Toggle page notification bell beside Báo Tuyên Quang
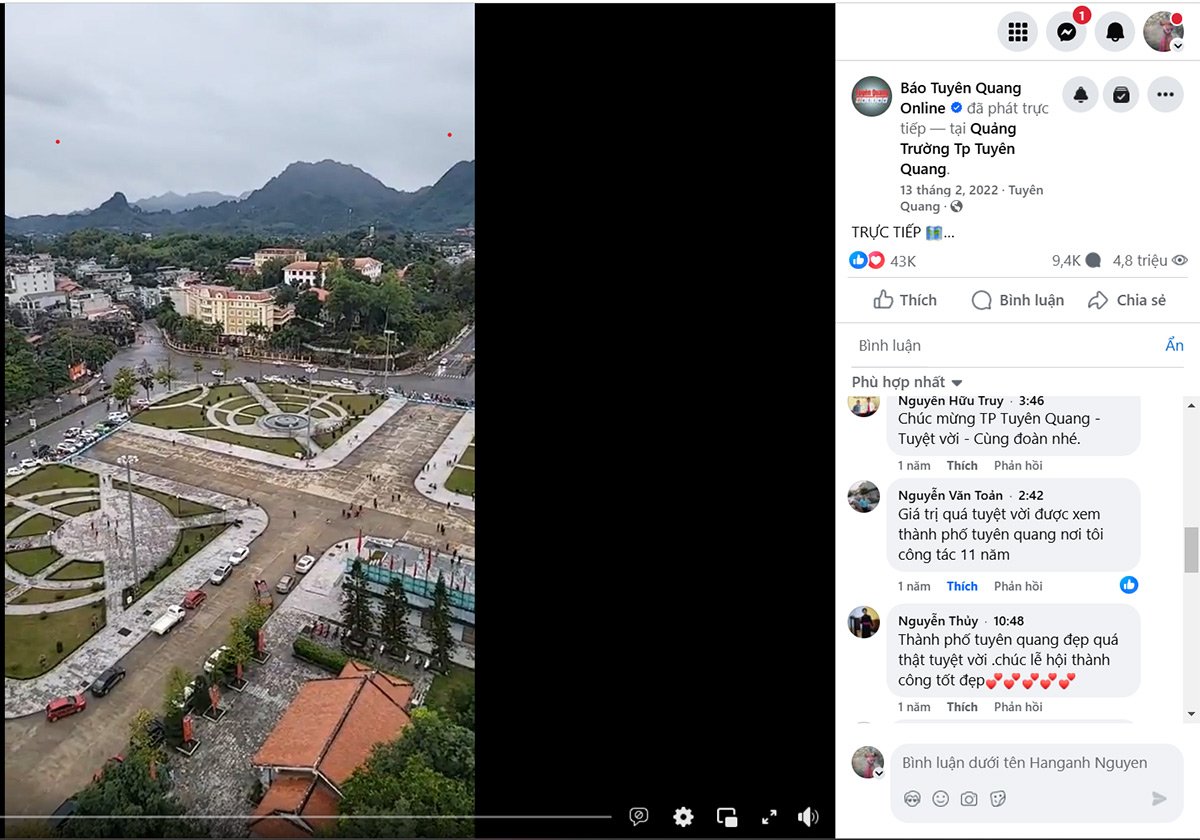This screenshot has height=840, width=1200. (x=1080, y=95)
